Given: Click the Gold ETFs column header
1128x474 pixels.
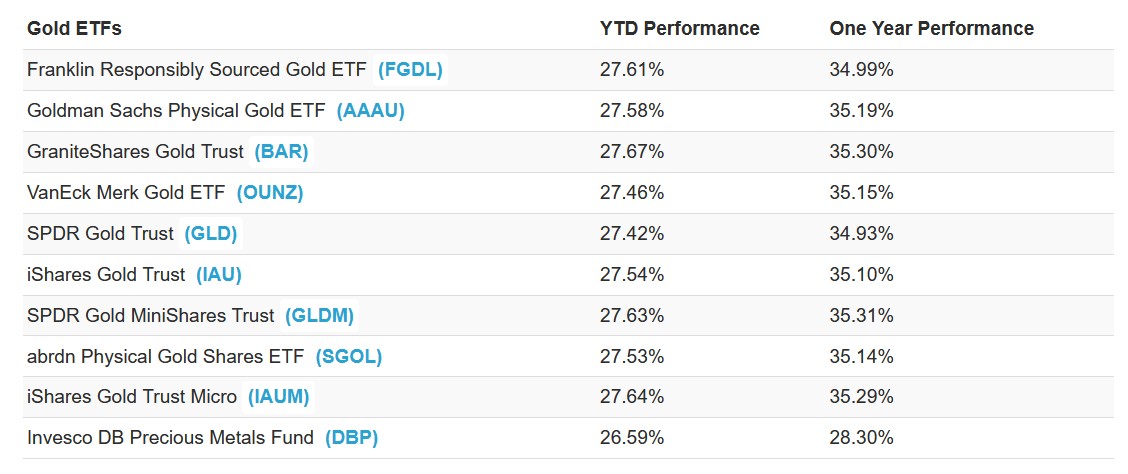Looking at the screenshot, I should click(x=74, y=28).
